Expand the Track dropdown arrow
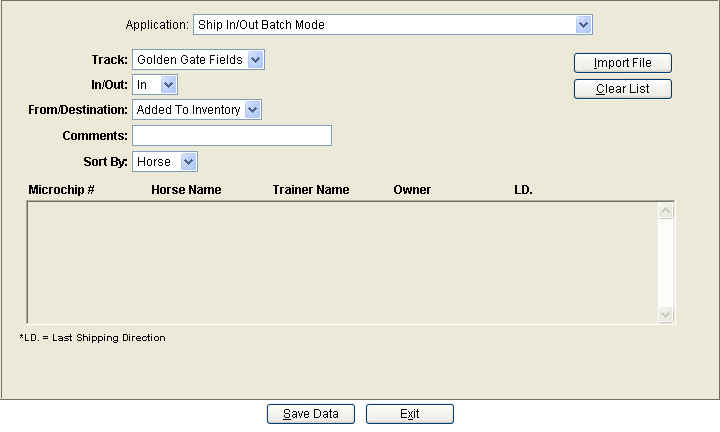Viewport: 720px width, 432px height. coord(255,60)
